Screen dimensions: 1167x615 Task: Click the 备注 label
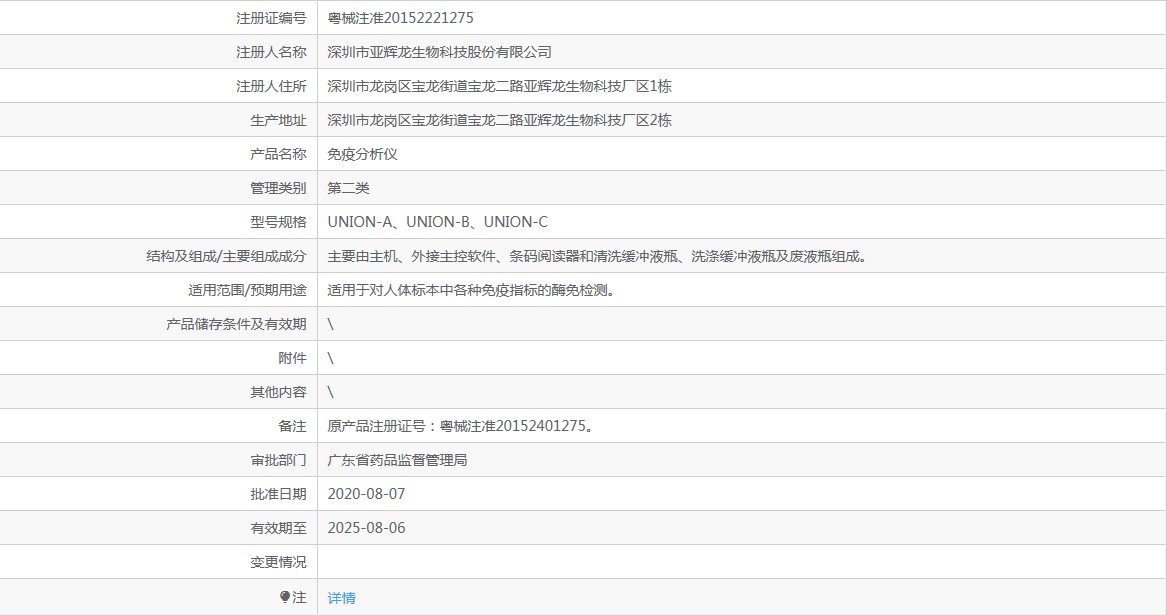coord(292,426)
